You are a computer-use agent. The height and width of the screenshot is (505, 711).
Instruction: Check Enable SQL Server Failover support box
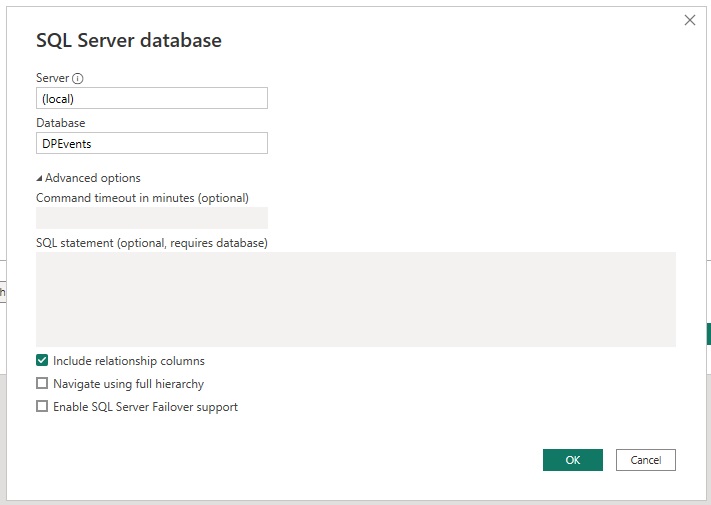point(42,407)
